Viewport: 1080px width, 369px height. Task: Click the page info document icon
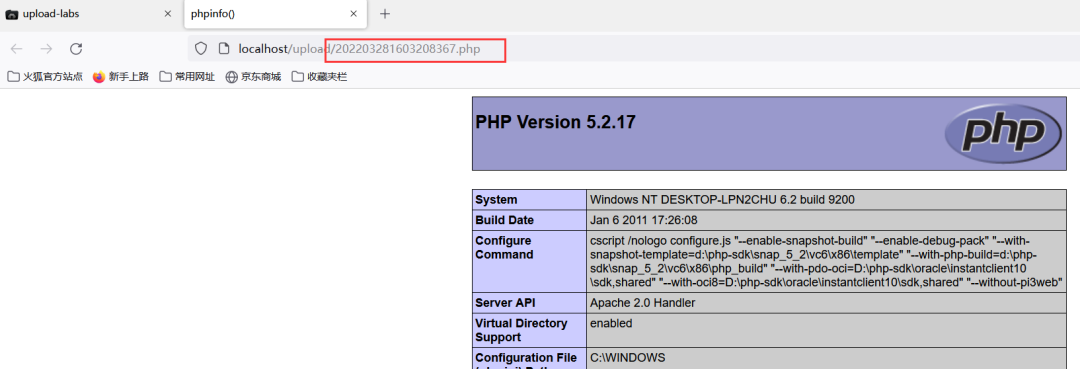[x=223, y=49]
